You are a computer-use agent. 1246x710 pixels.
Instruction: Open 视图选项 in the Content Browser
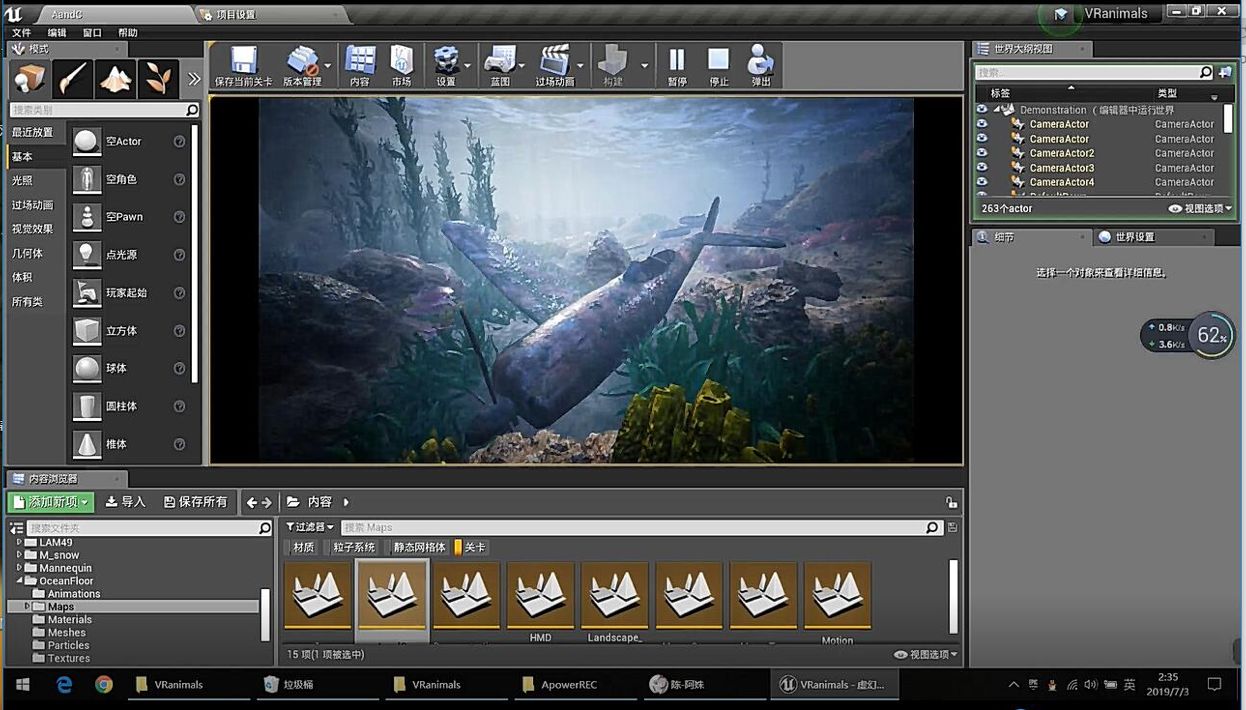click(926, 654)
